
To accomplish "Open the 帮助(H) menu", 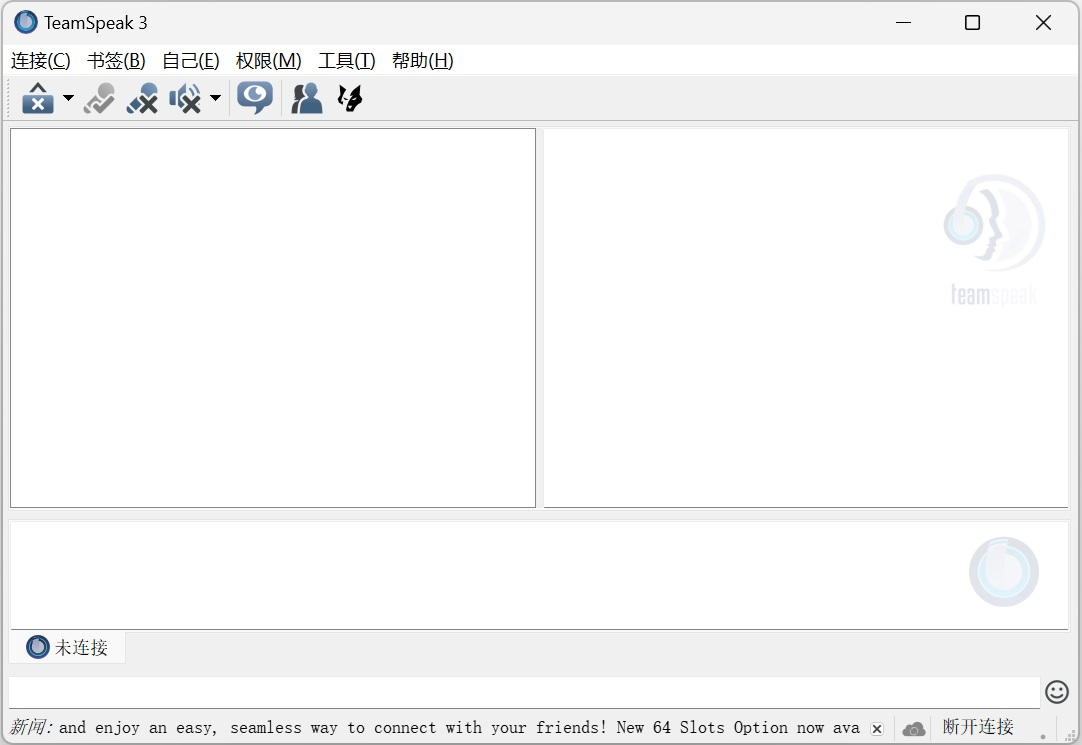I will 422,61.
